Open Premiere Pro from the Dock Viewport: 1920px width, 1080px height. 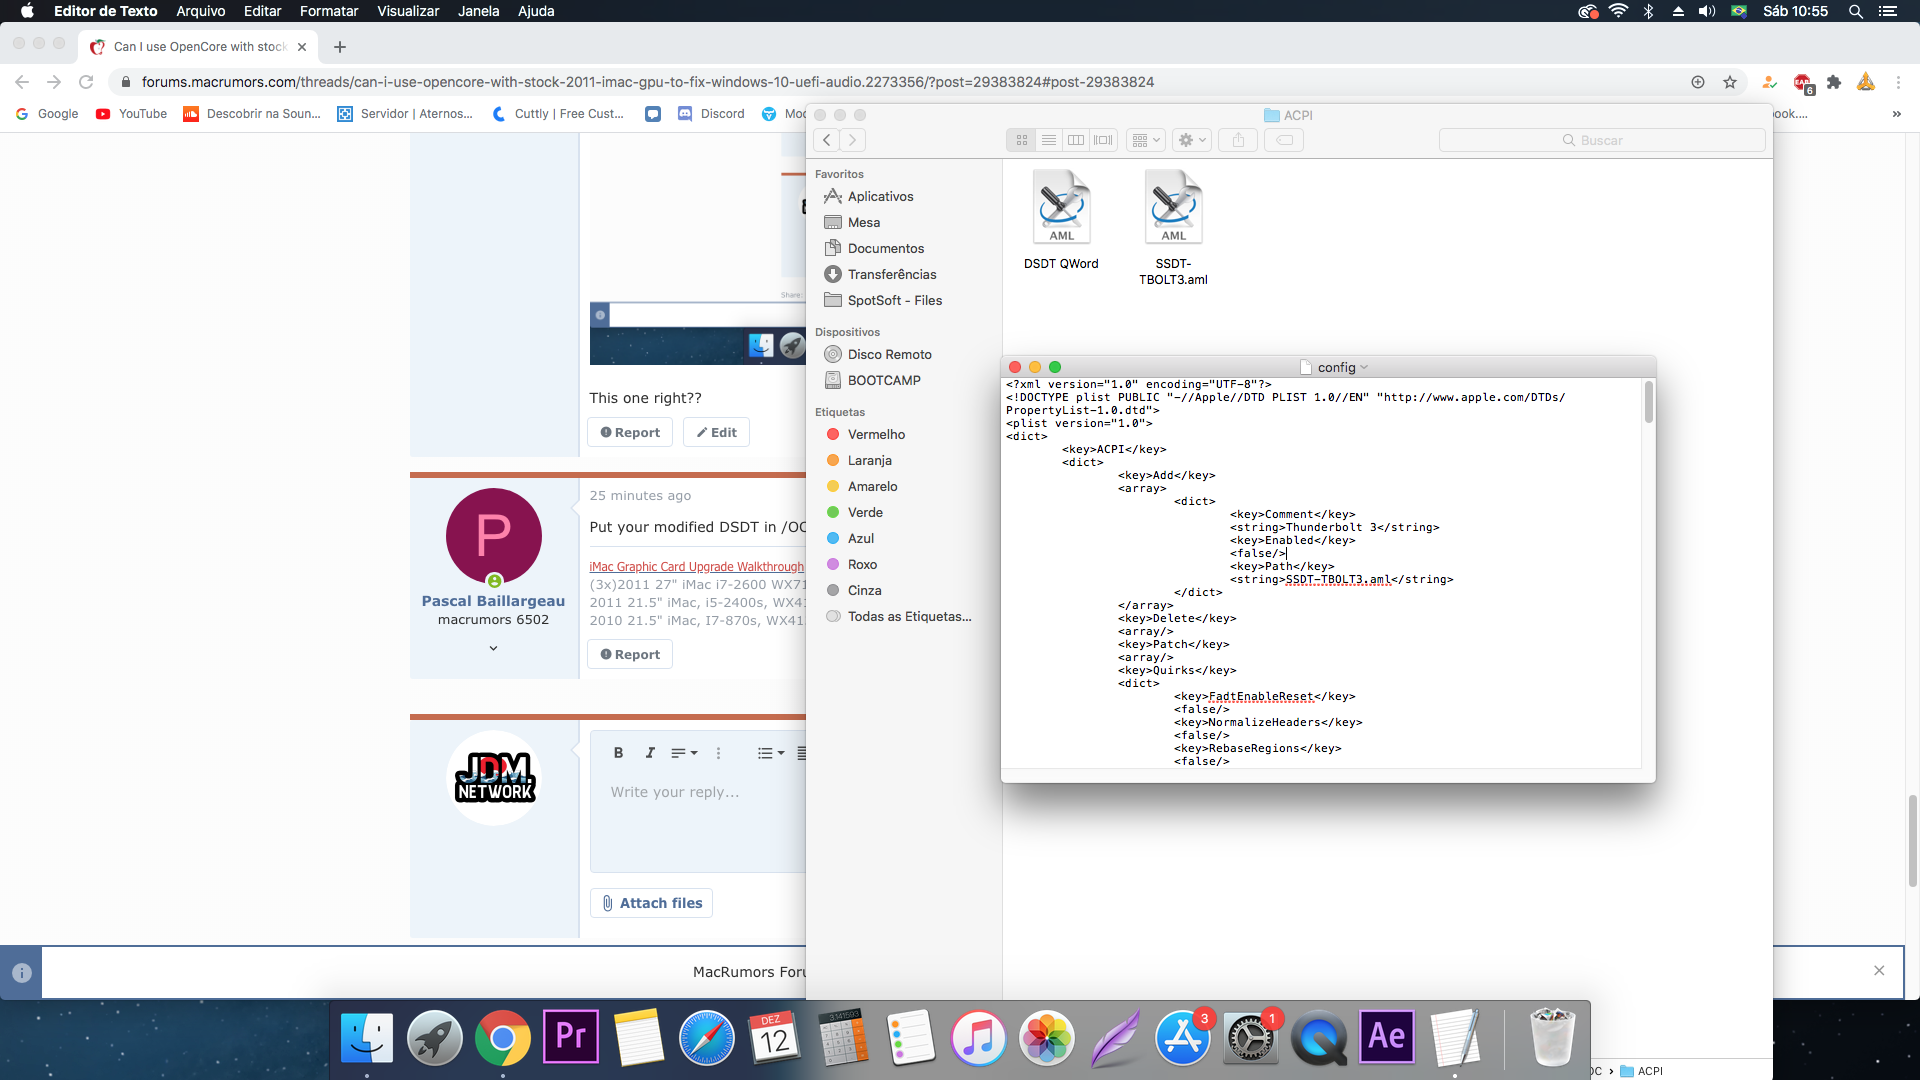[x=571, y=1037]
